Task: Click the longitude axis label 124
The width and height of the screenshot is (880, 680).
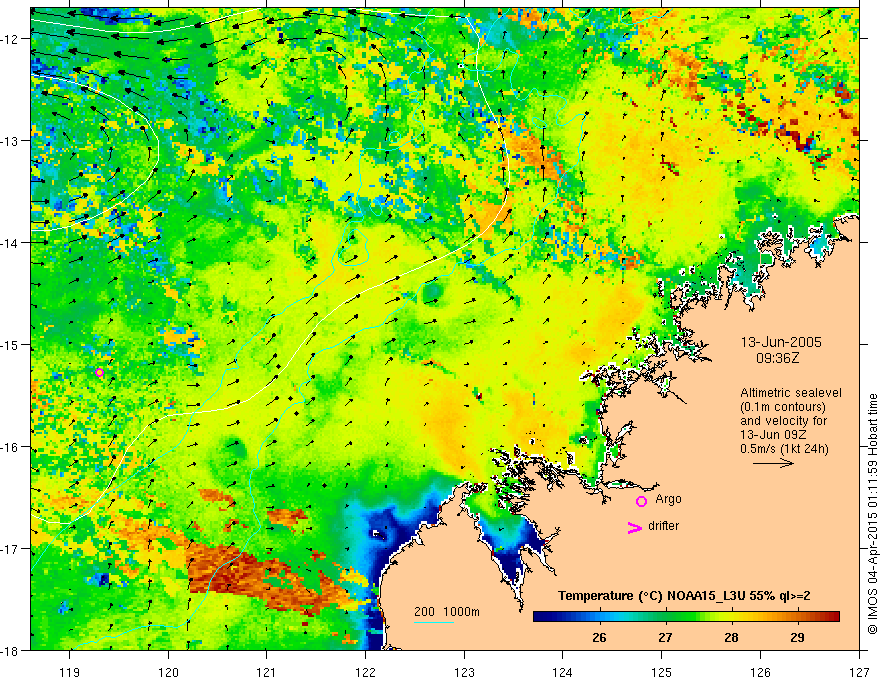Action: pyautogui.click(x=563, y=673)
